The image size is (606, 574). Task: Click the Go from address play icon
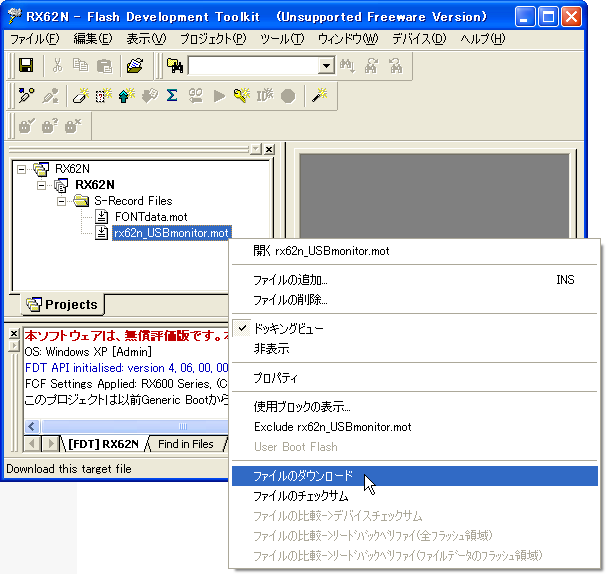[x=219, y=95]
